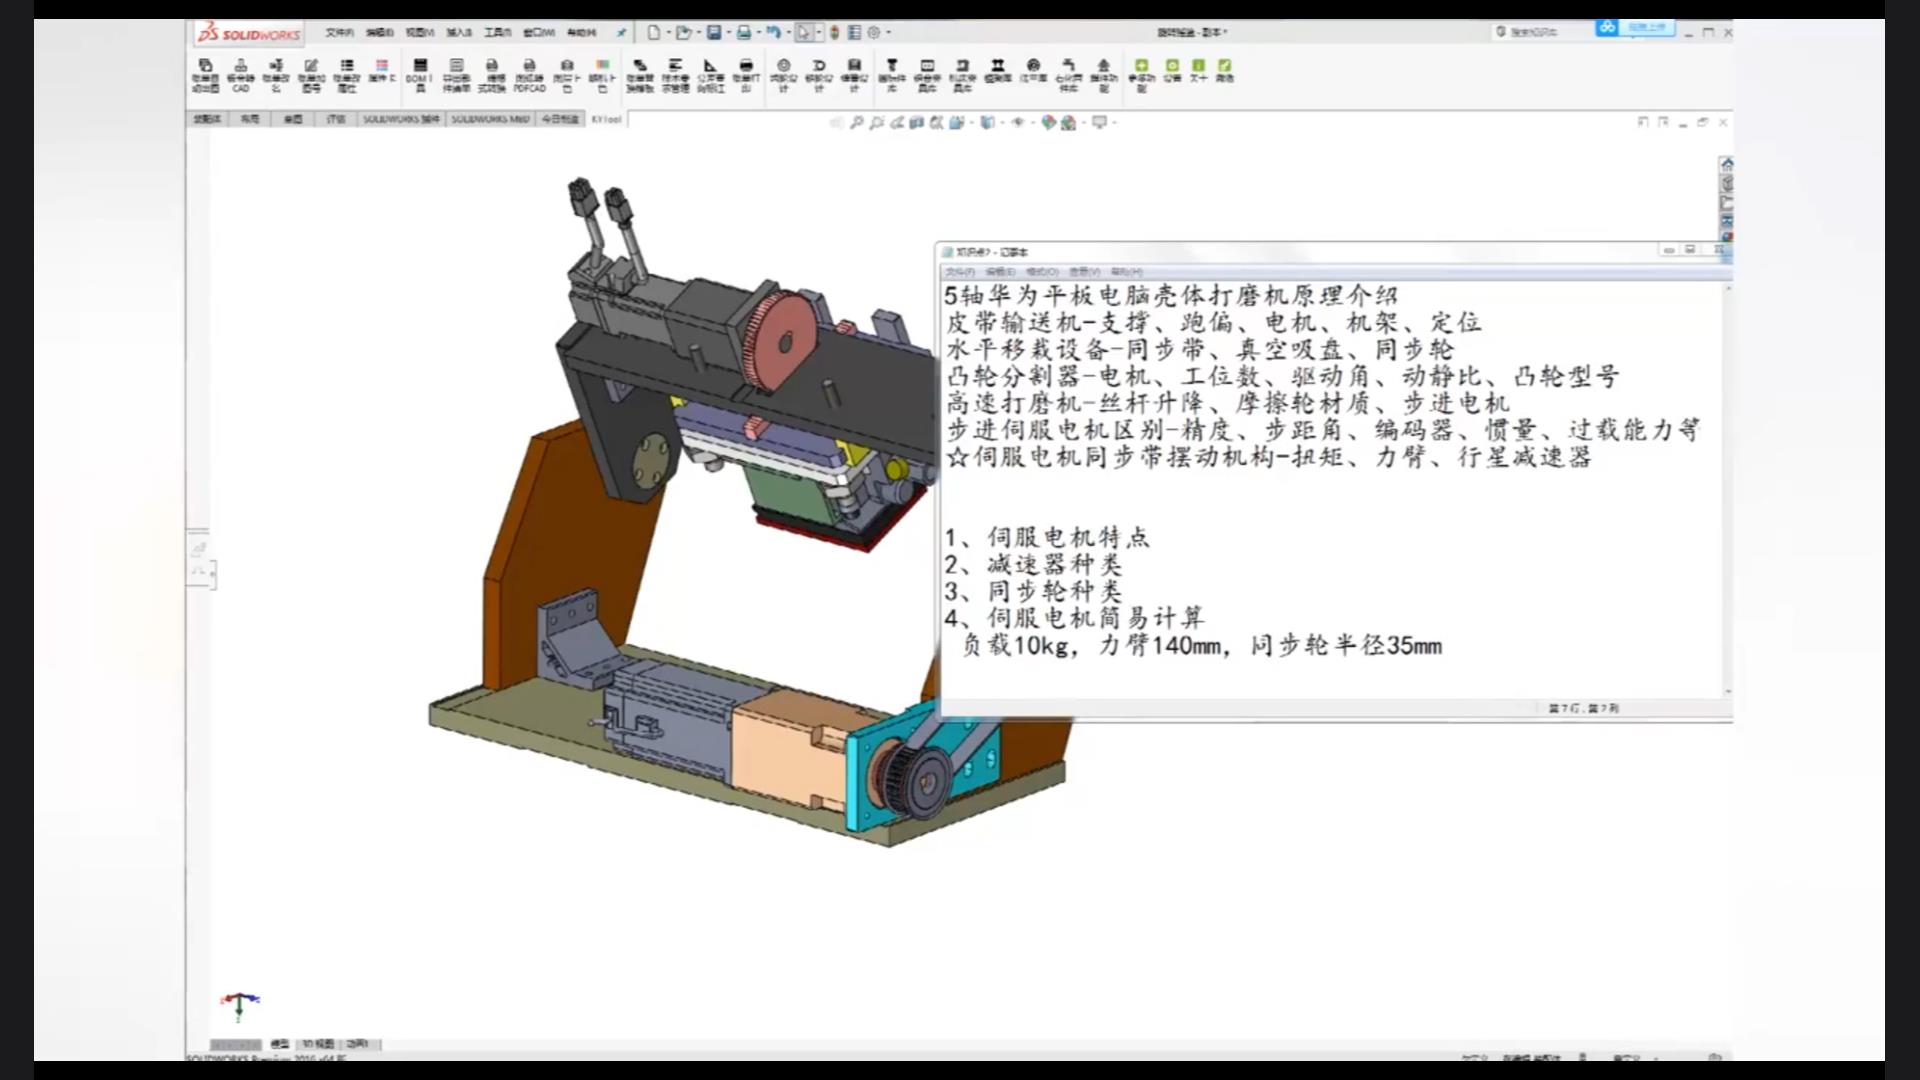Click the Notepad status '第7行，第7列'

click(1584, 708)
